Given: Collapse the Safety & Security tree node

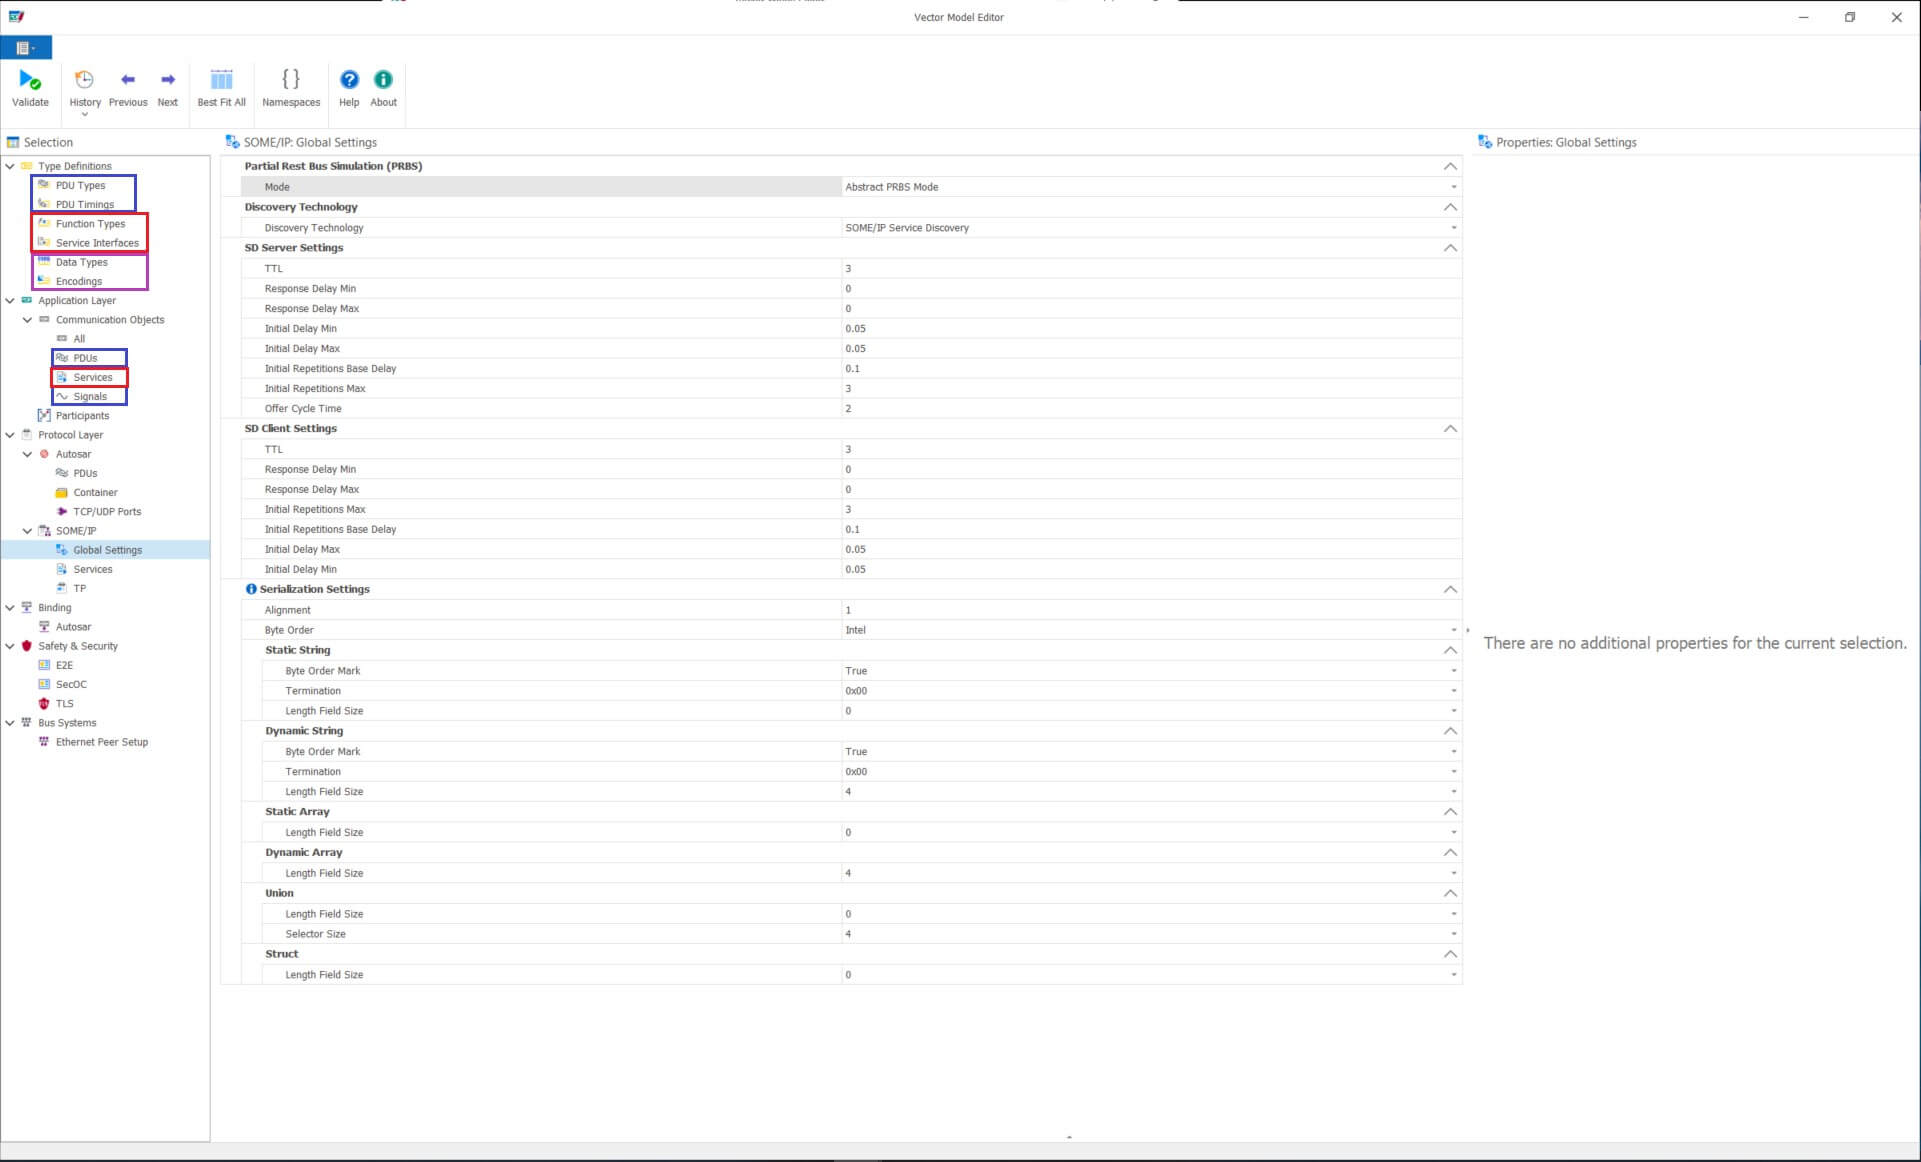Looking at the screenshot, I should 10,646.
